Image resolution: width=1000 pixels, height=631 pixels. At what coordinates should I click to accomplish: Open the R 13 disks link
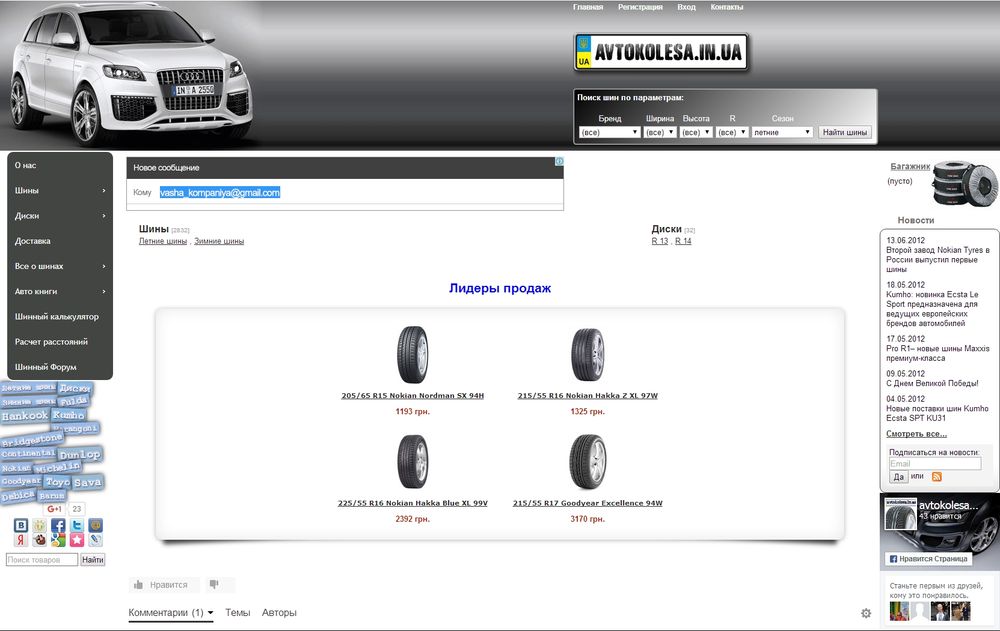659,241
